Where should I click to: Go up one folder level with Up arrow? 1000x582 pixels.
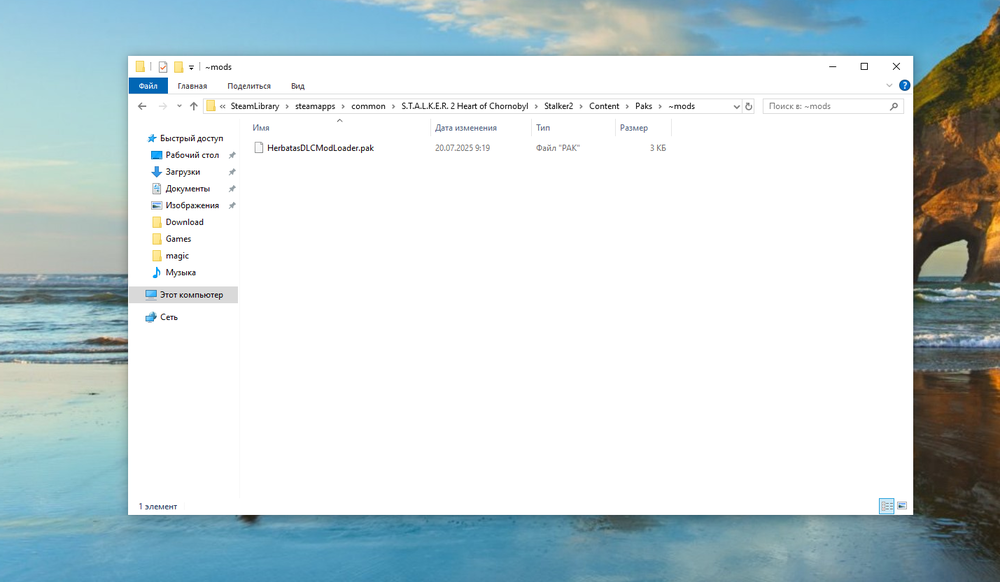pos(194,106)
